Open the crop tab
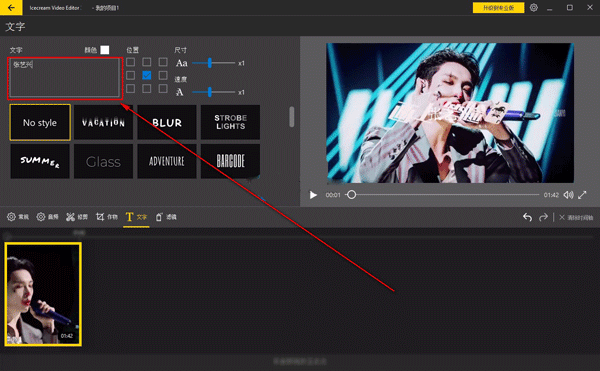Screen dimensions: 600x371 click(x=107, y=217)
